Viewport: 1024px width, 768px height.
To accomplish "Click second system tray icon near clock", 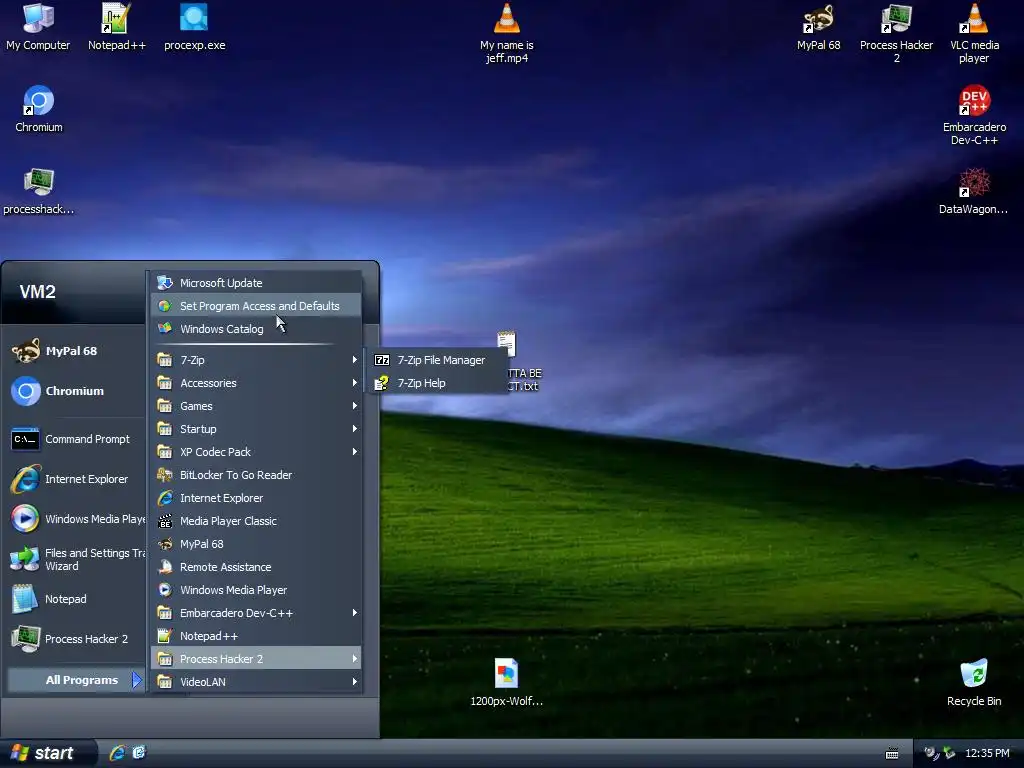I will pos(949,753).
